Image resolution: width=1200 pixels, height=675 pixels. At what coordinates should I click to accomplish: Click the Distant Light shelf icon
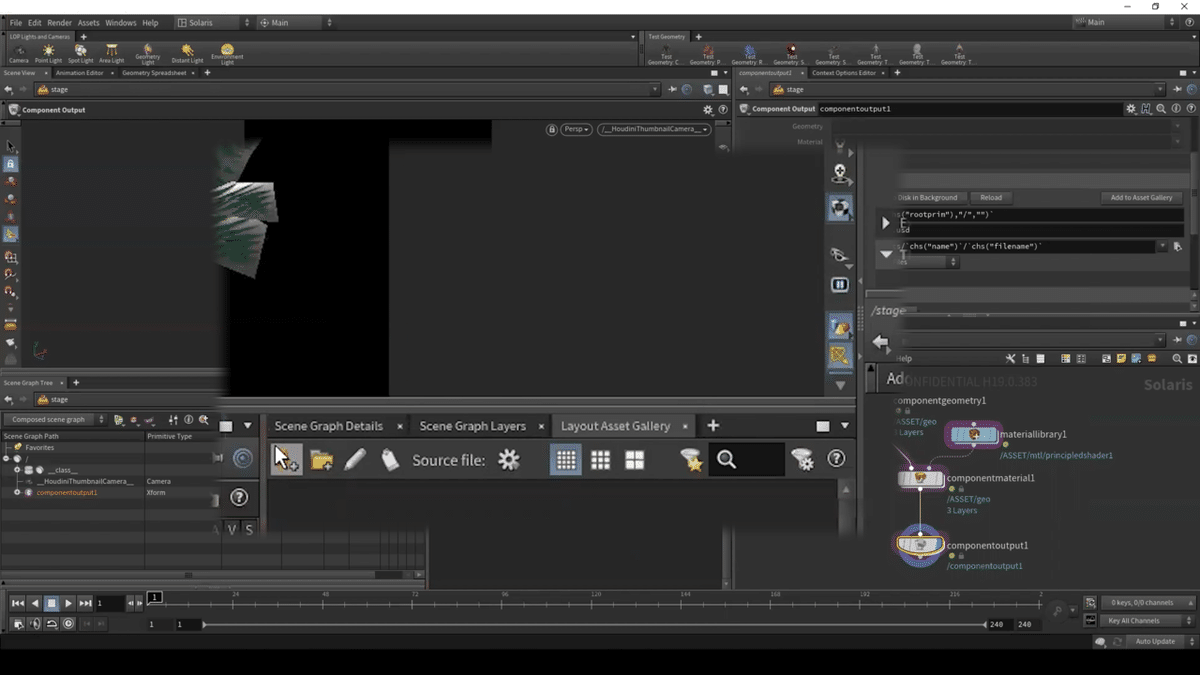click(x=187, y=52)
